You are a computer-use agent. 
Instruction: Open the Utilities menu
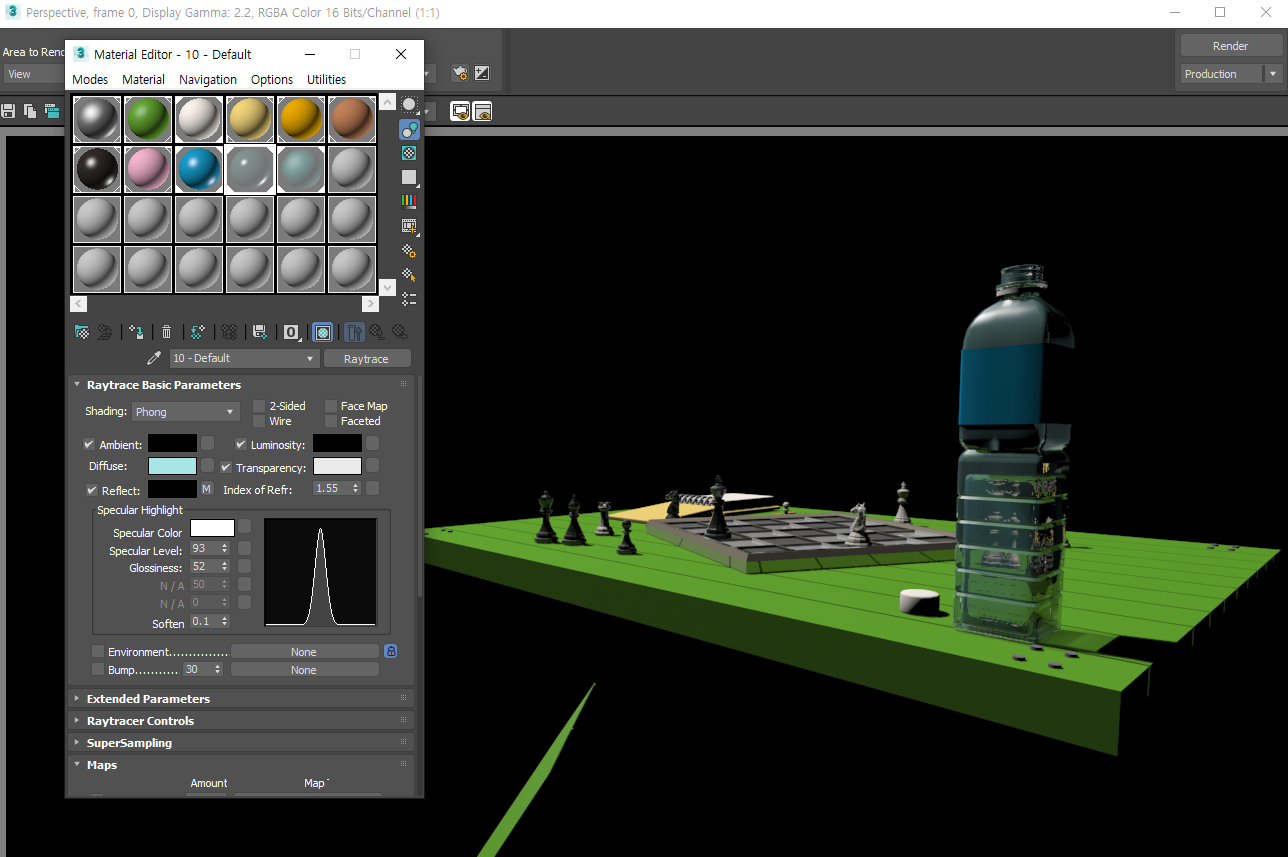(x=326, y=79)
